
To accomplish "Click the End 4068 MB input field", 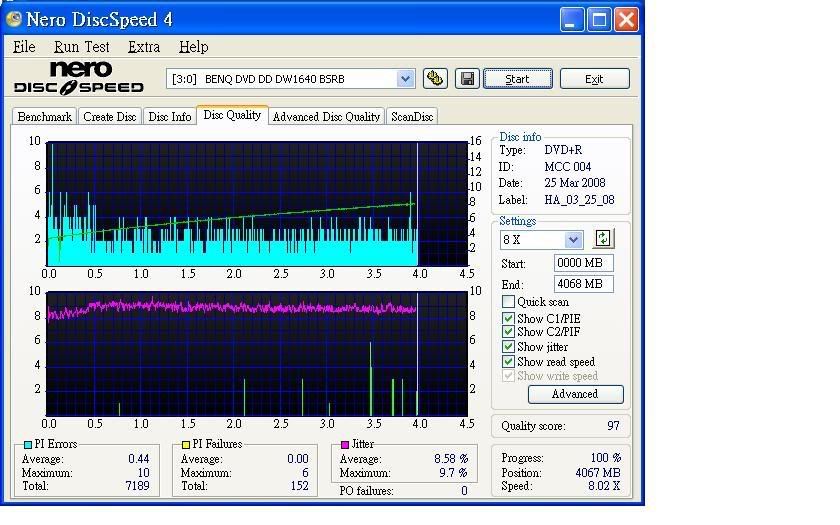I will point(583,284).
